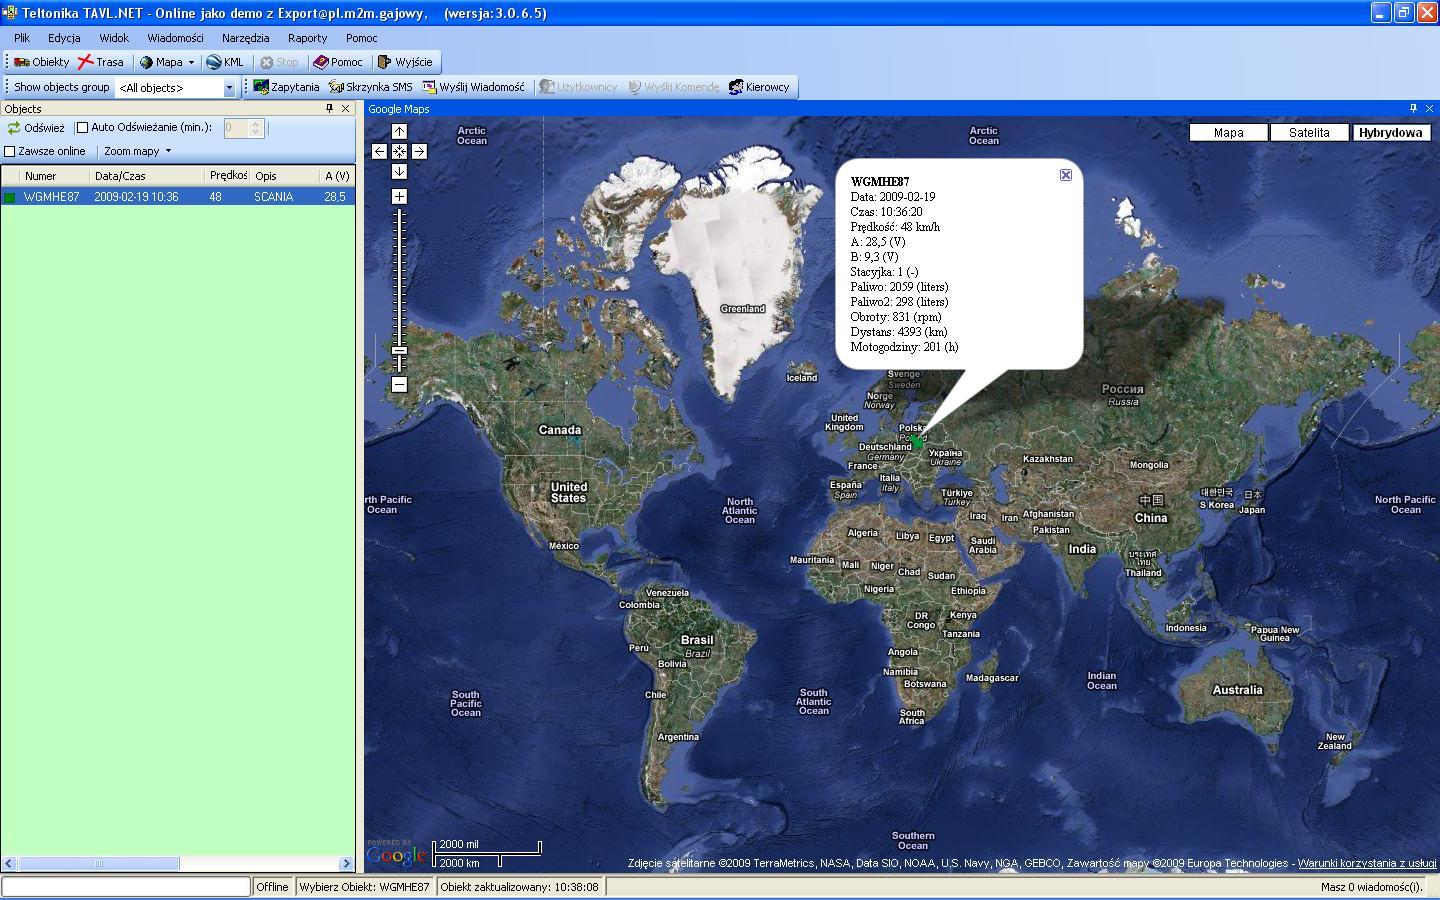
Task: Click Wyślij Wiadomość send message
Action: (473, 87)
